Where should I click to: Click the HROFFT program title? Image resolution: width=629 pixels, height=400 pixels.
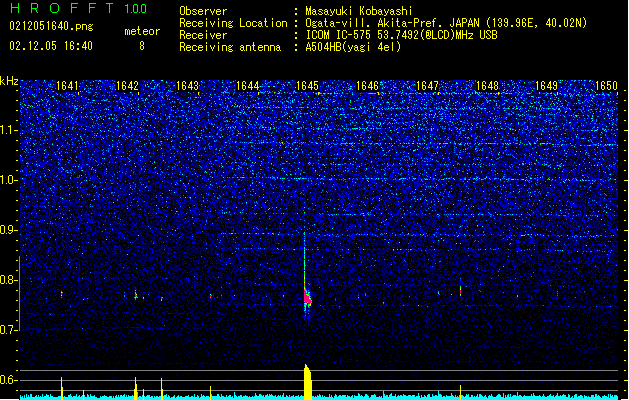coord(61,8)
